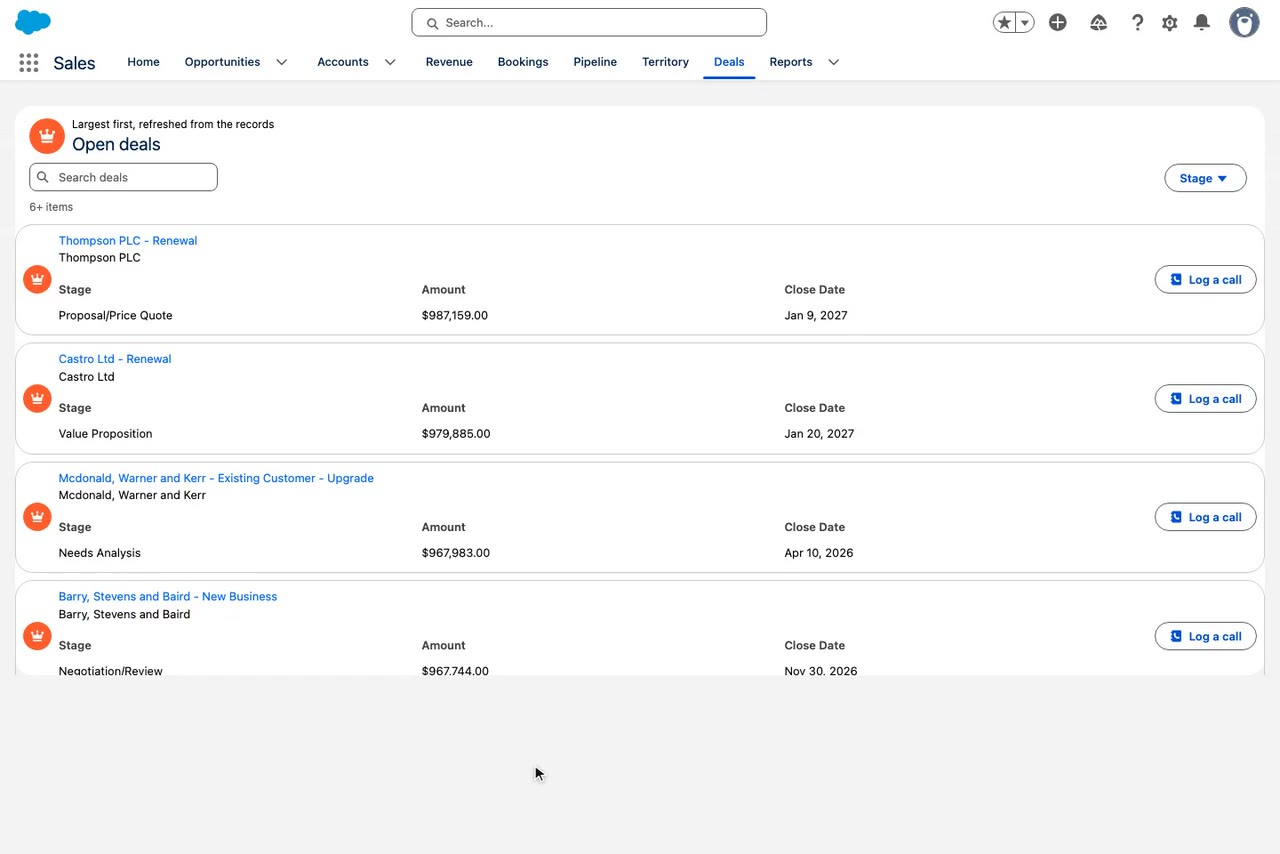Click the Sales app name

[x=74, y=63]
